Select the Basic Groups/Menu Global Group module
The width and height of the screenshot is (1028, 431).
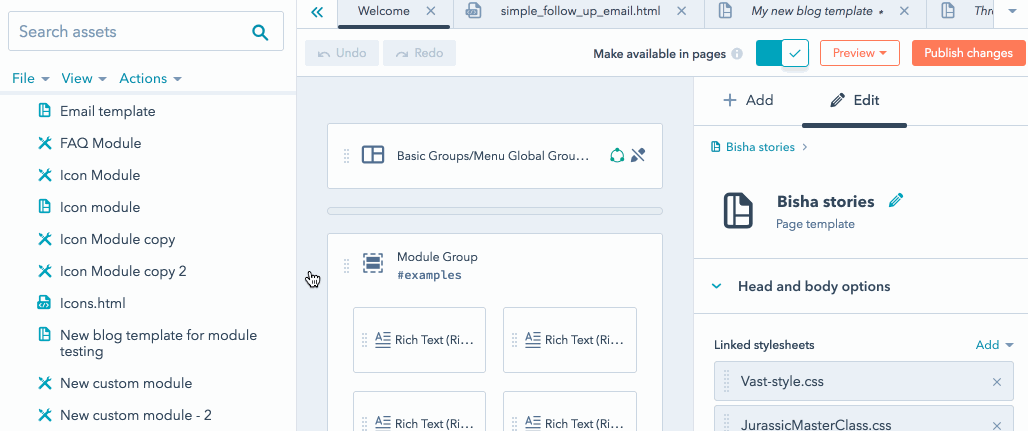pyautogui.click(x=495, y=155)
